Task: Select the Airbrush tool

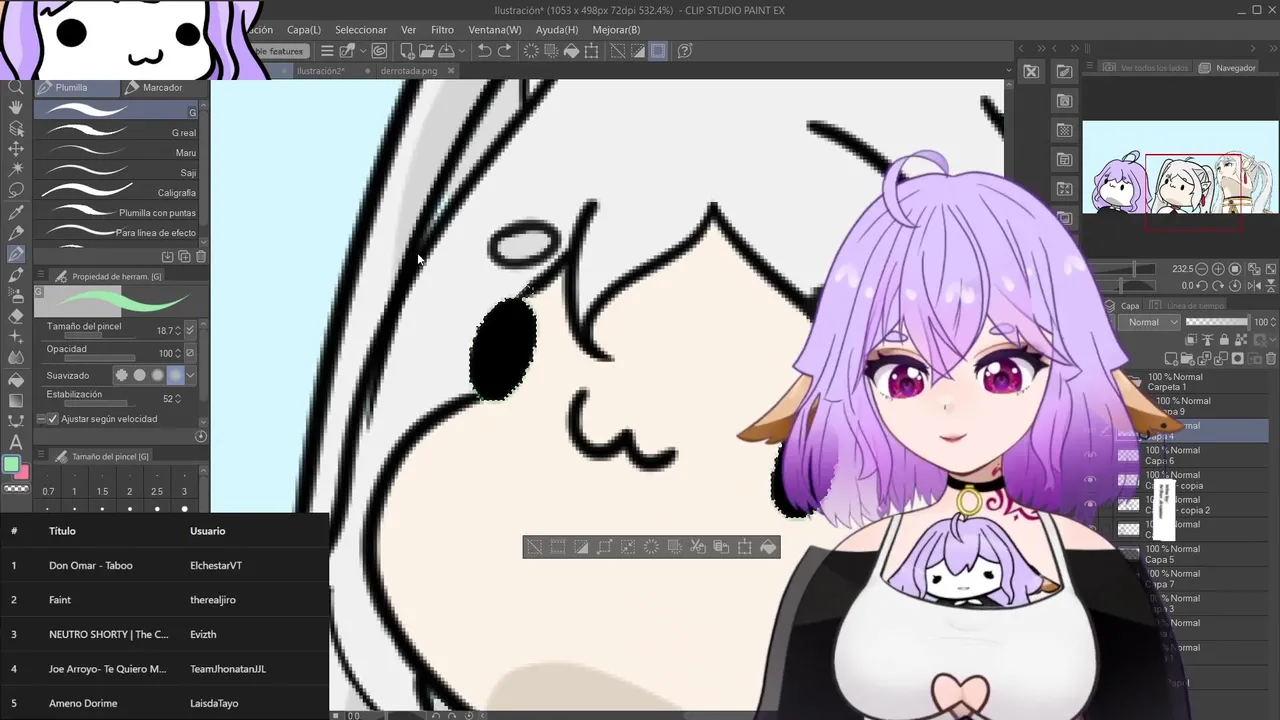Action: coord(16,296)
